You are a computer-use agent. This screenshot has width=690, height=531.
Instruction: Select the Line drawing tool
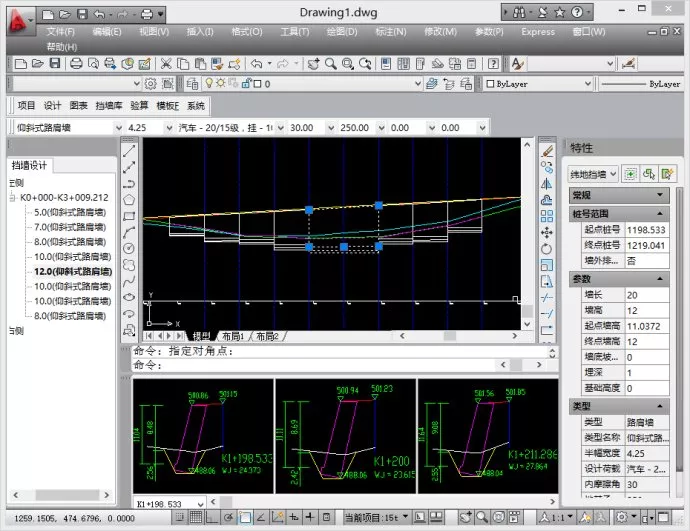(129, 151)
